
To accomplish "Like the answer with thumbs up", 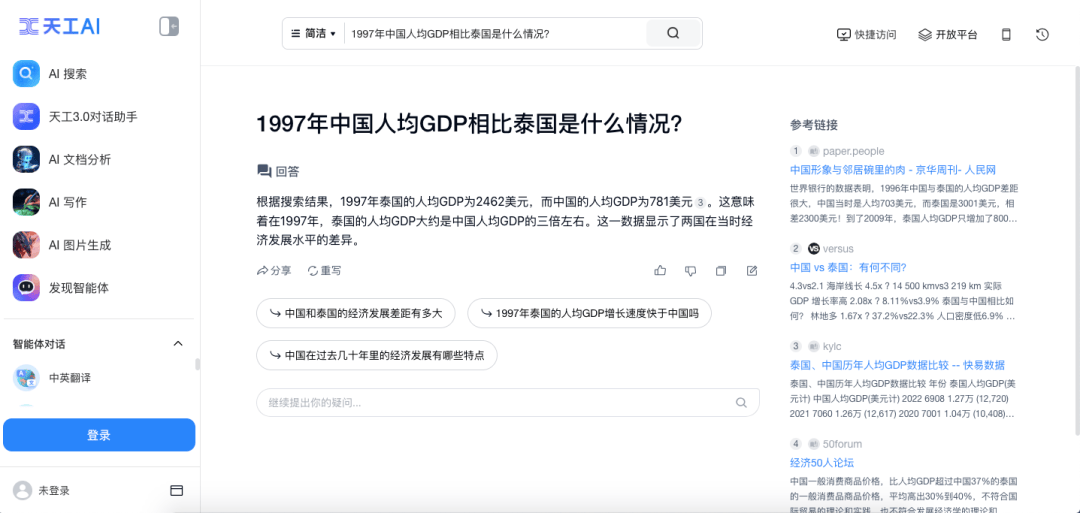I will coord(660,271).
